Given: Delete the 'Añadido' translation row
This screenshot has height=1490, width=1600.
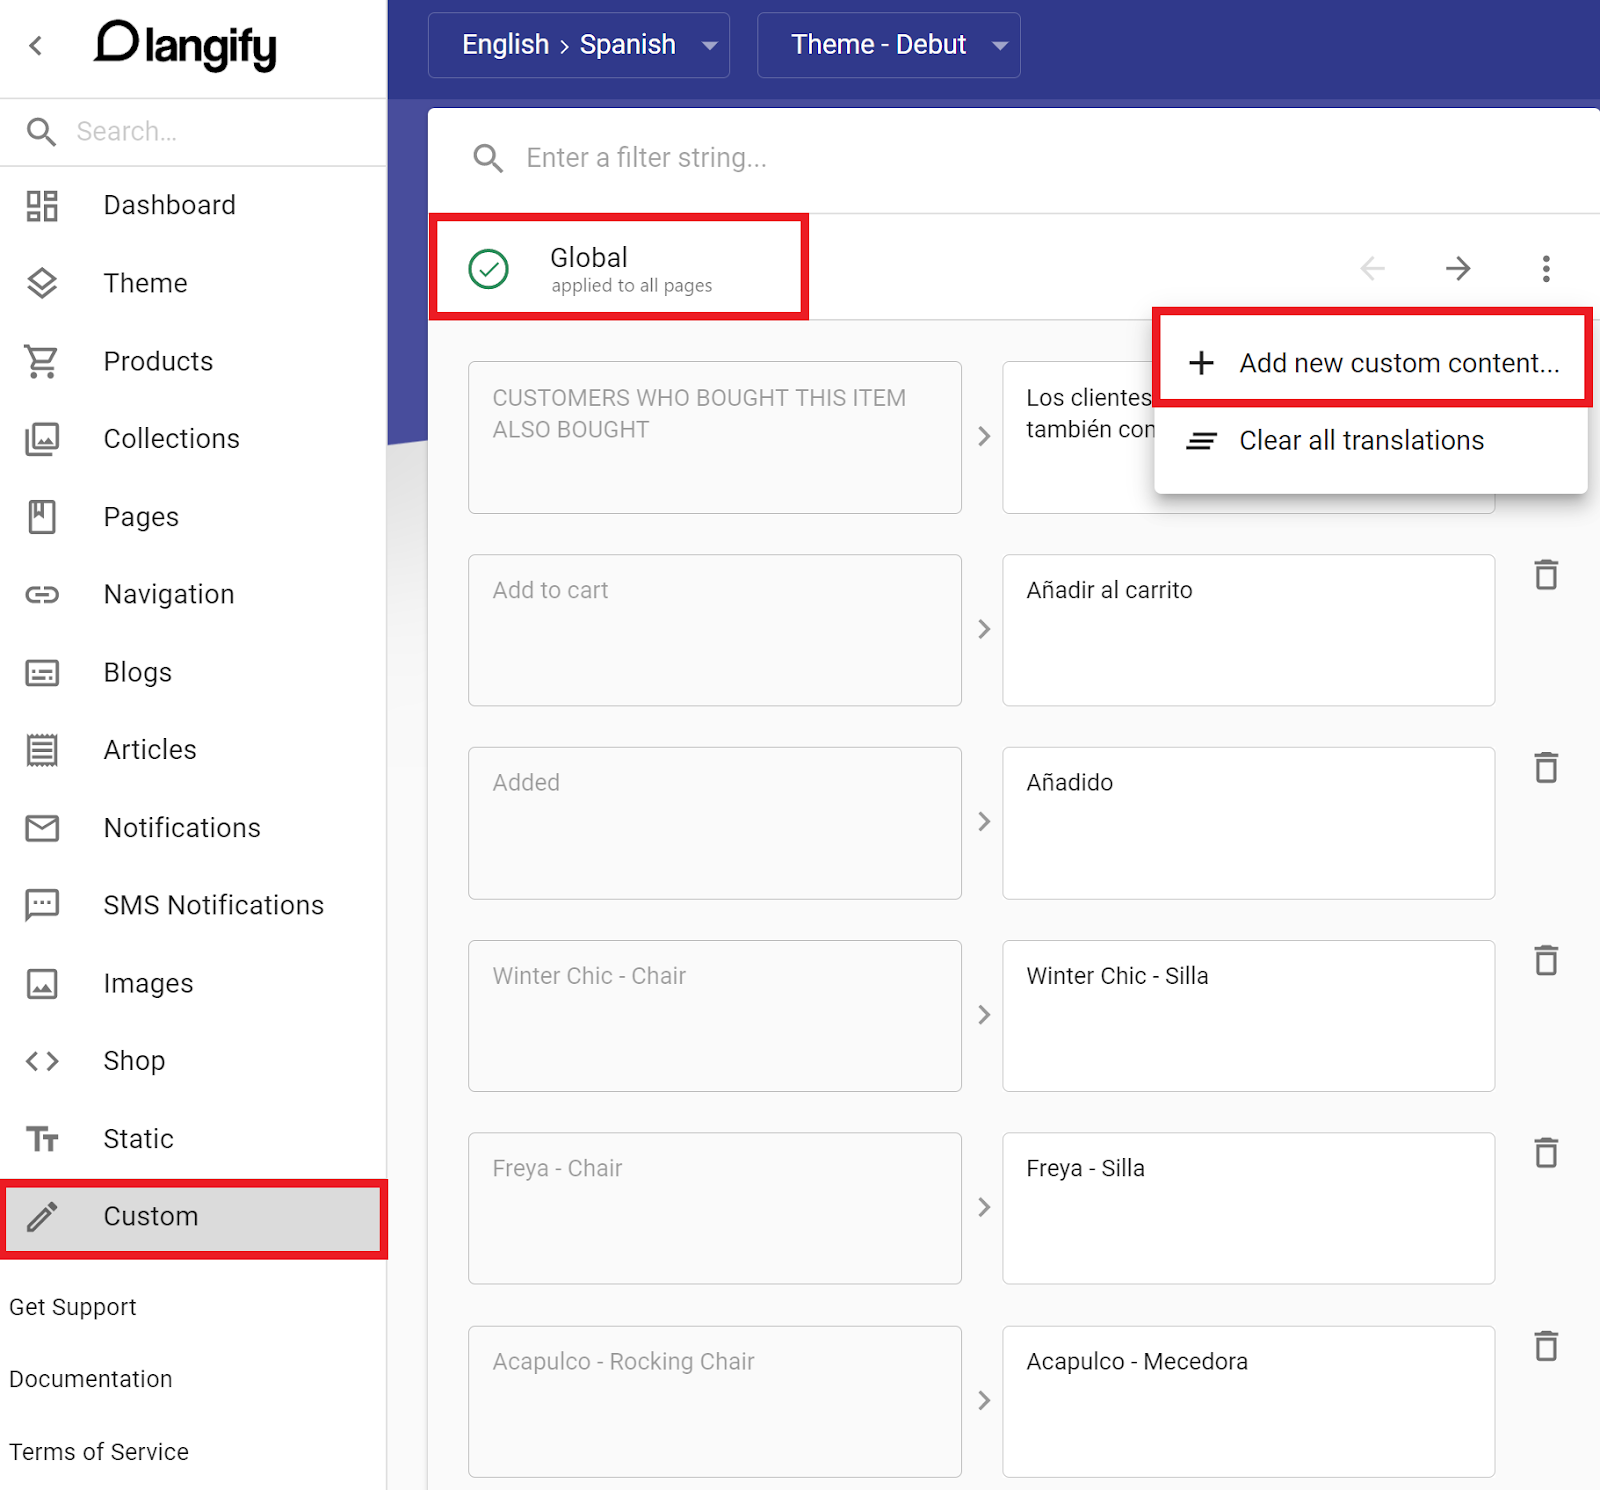Looking at the screenshot, I should point(1546,768).
